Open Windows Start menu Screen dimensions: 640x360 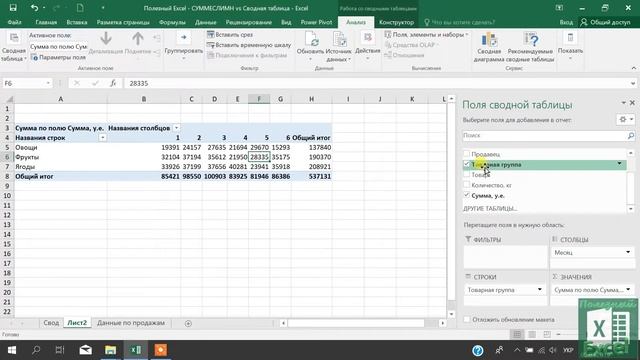(x=11, y=350)
